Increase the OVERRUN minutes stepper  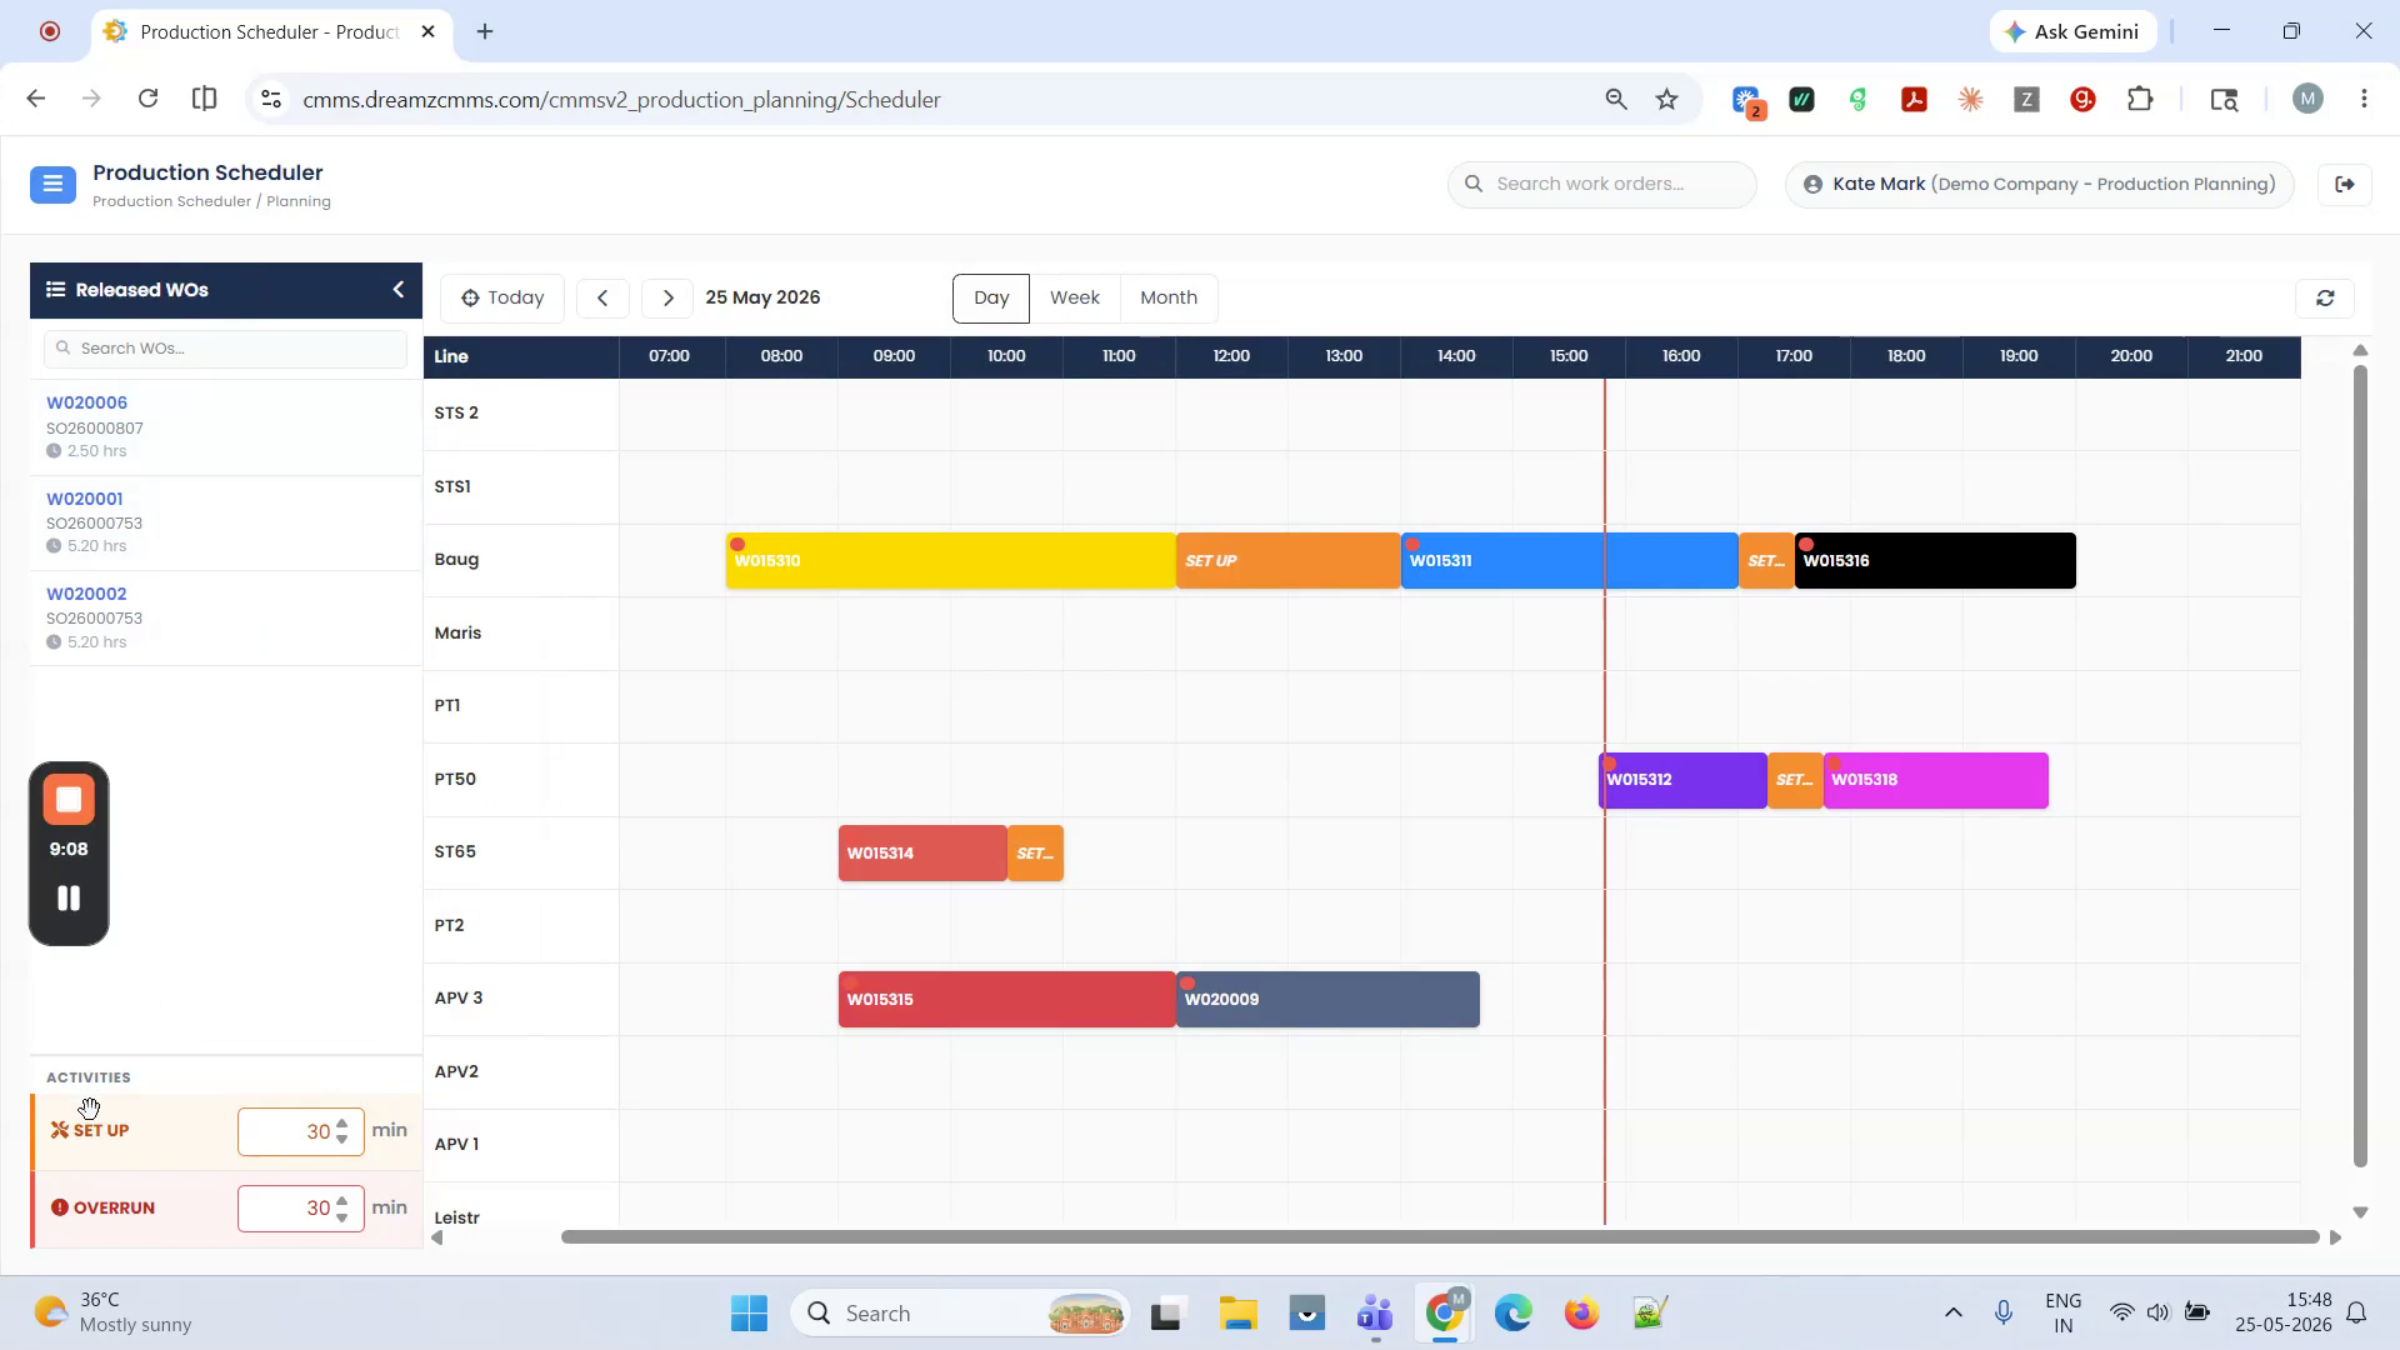point(342,1200)
